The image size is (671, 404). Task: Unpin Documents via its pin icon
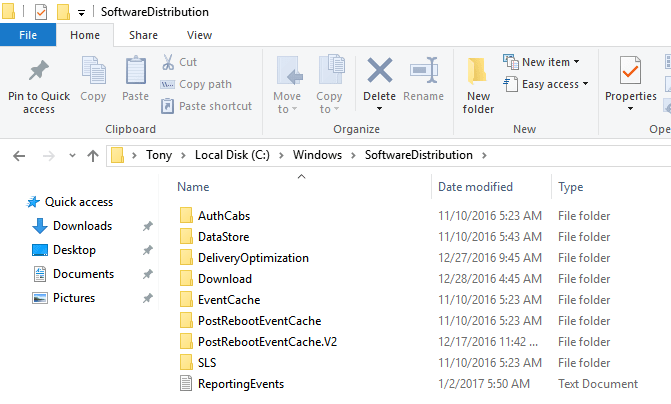pos(148,274)
